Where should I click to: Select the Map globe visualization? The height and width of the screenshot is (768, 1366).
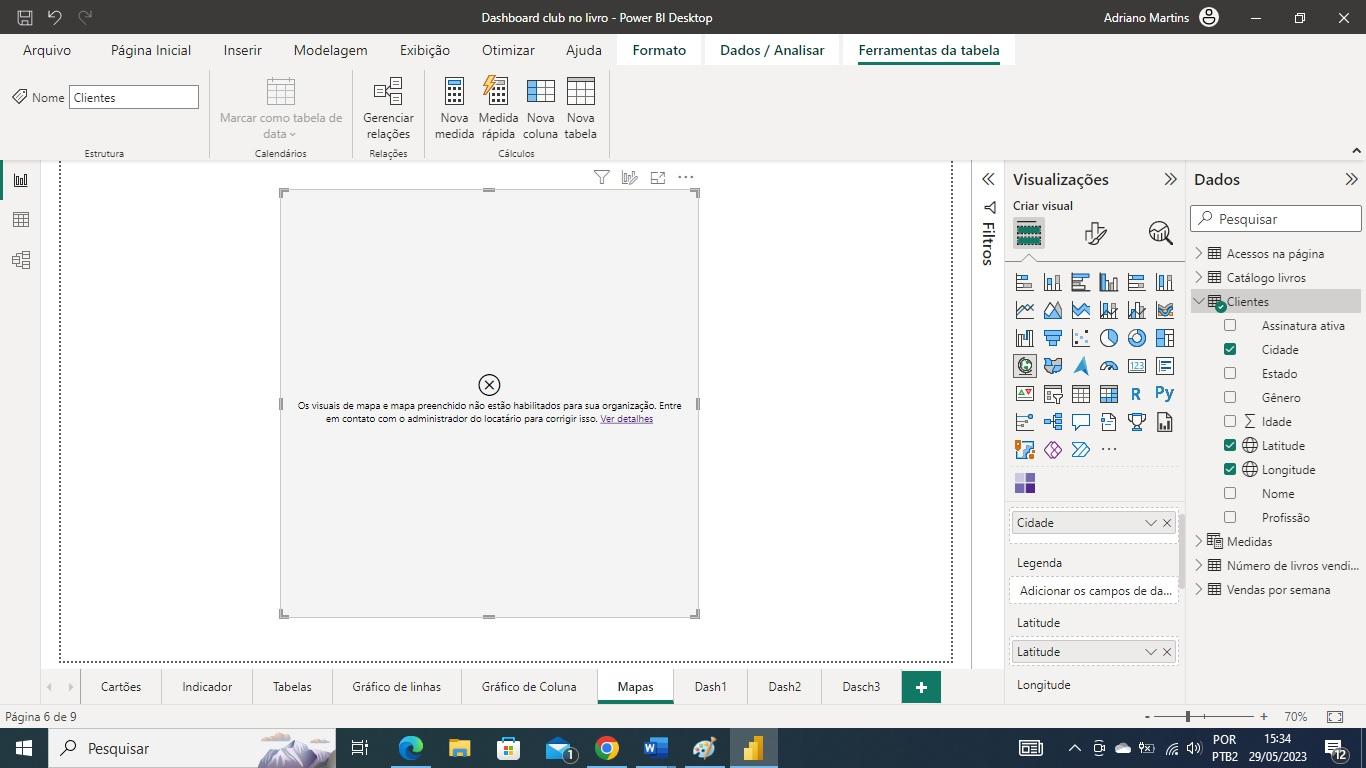tap(1024, 366)
